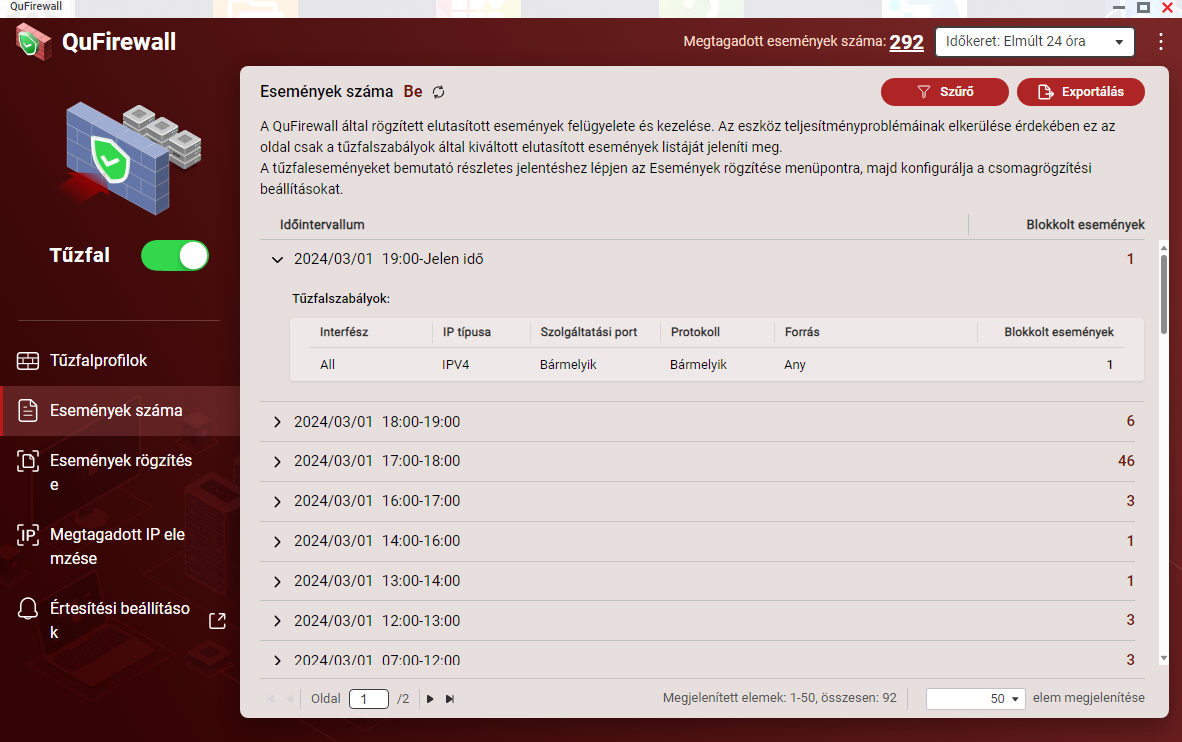Open the Időkeret time range dropdown
This screenshot has width=1182, height=742.
[x=1034, y=41]
